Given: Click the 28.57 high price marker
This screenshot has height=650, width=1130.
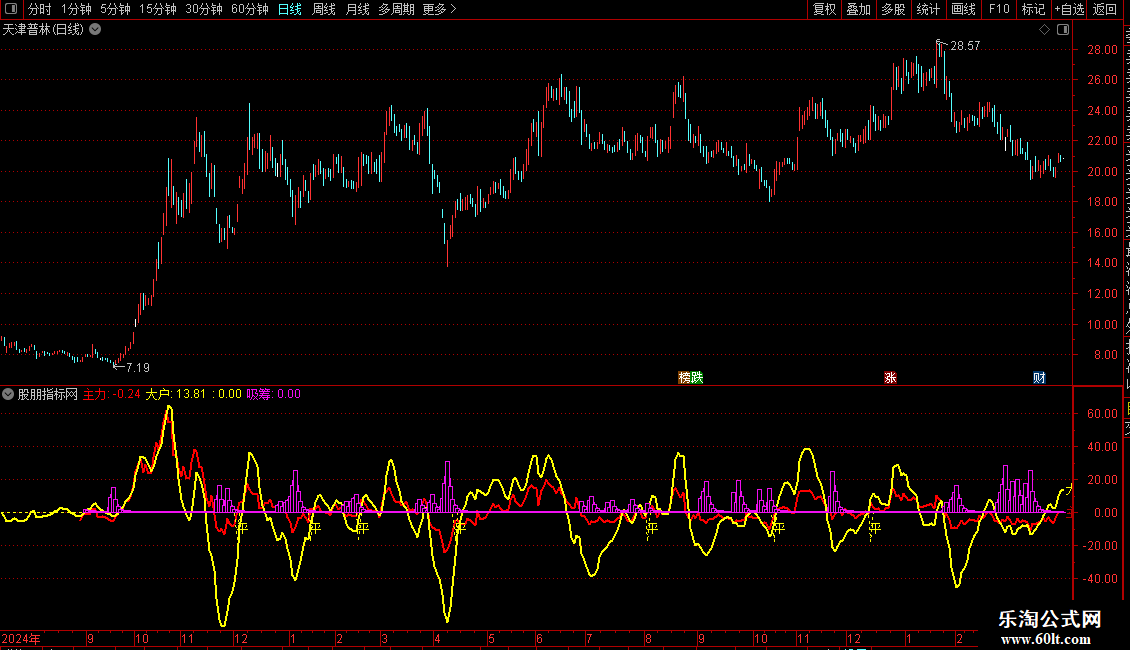Looking at the screenshot, I should [965, 46].
